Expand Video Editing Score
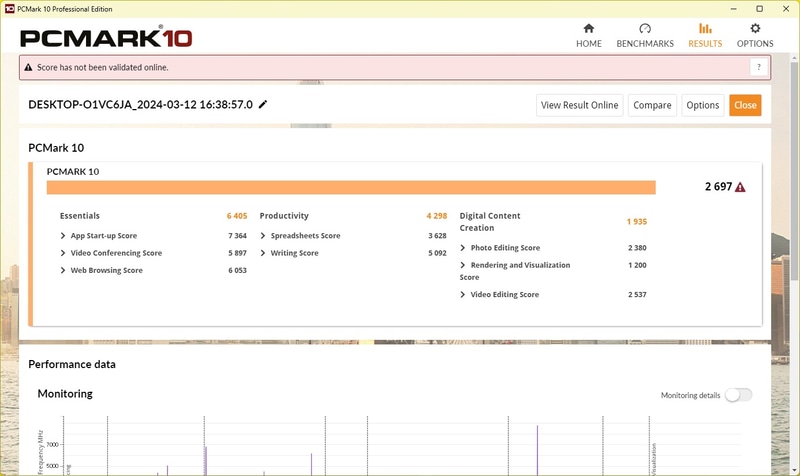Image resolution: width=800 pixels, height=476 pixels. coord(463,294)
